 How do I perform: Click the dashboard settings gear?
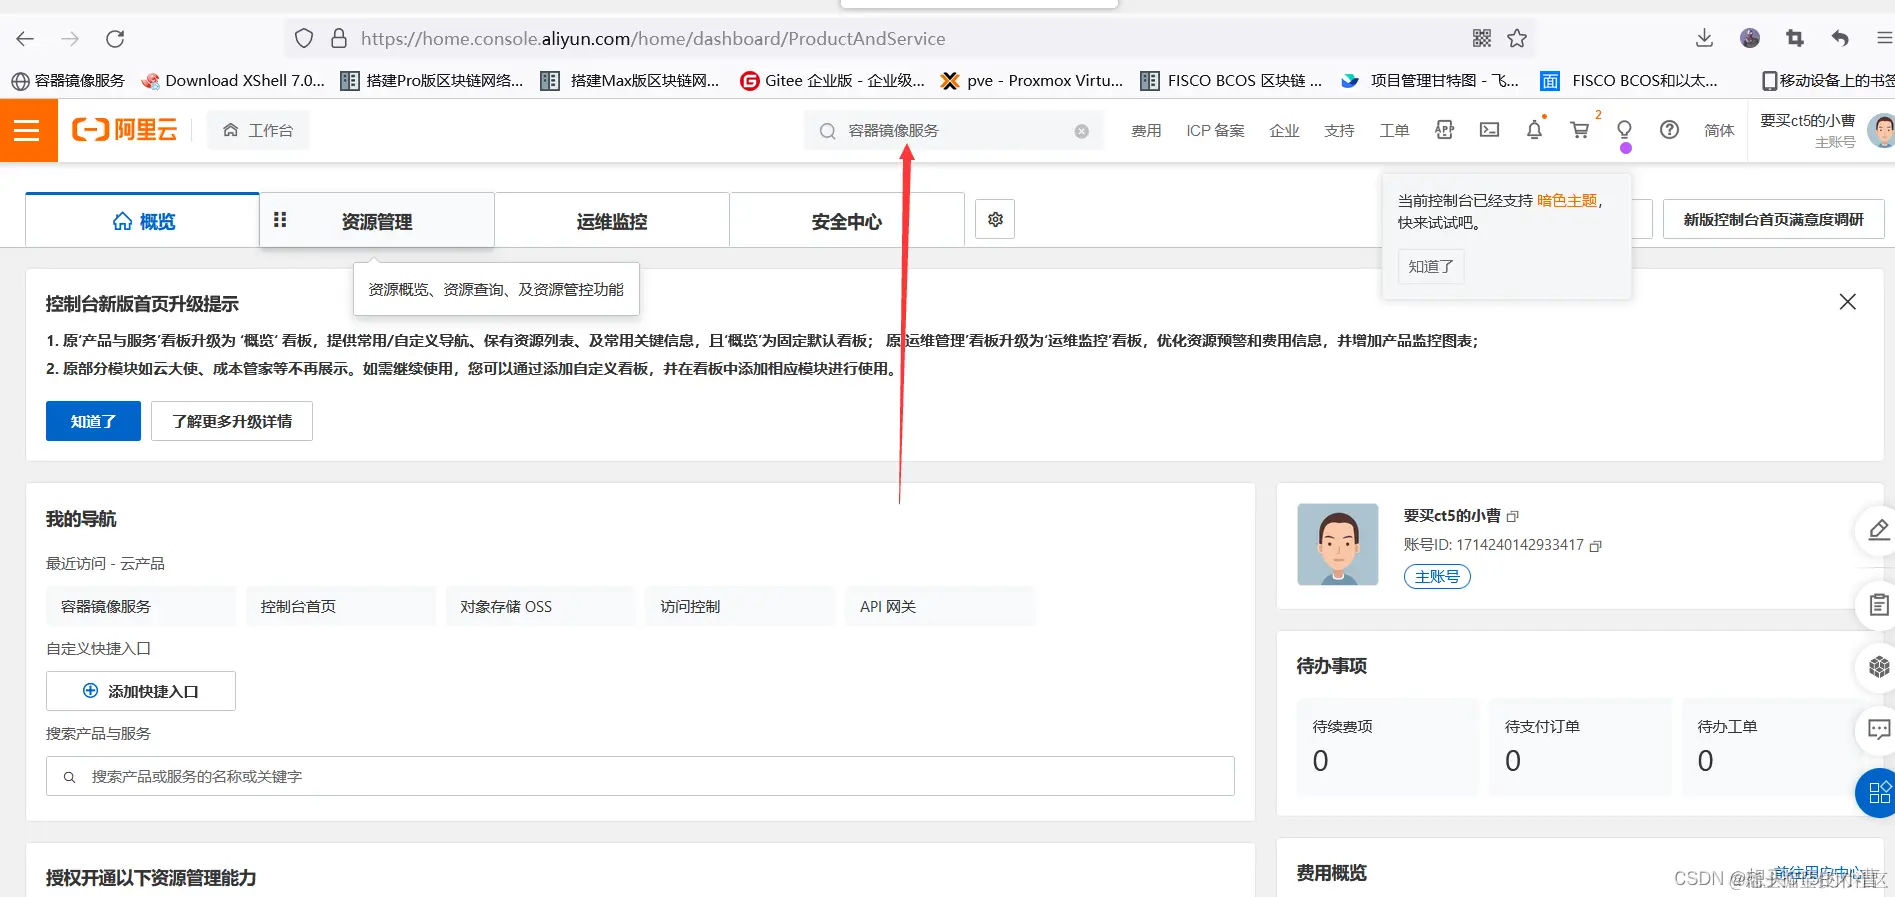995,219
